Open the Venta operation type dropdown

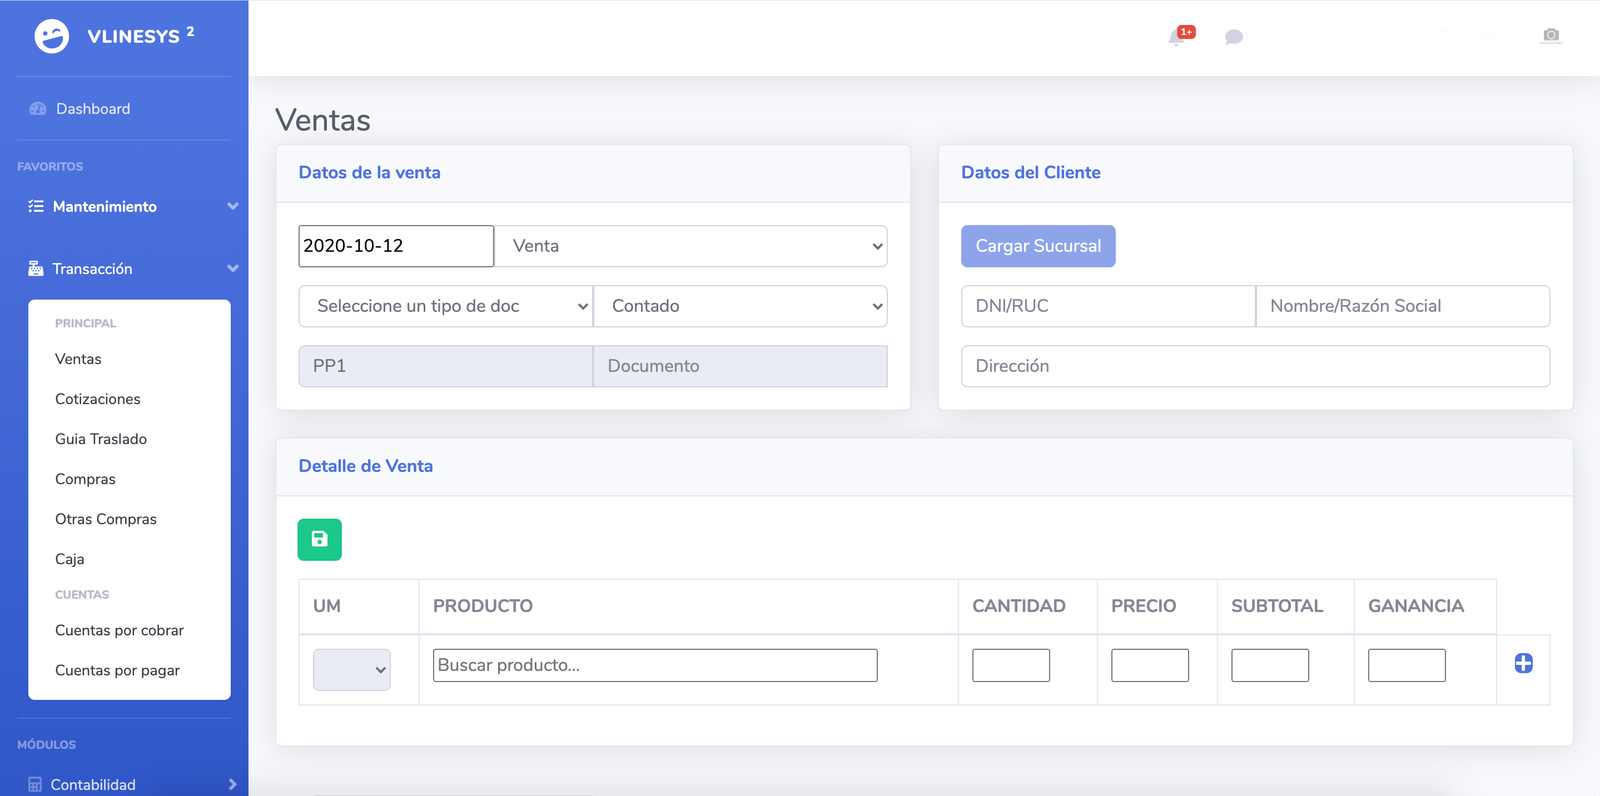pyautogui.click(x=691, y=246)
